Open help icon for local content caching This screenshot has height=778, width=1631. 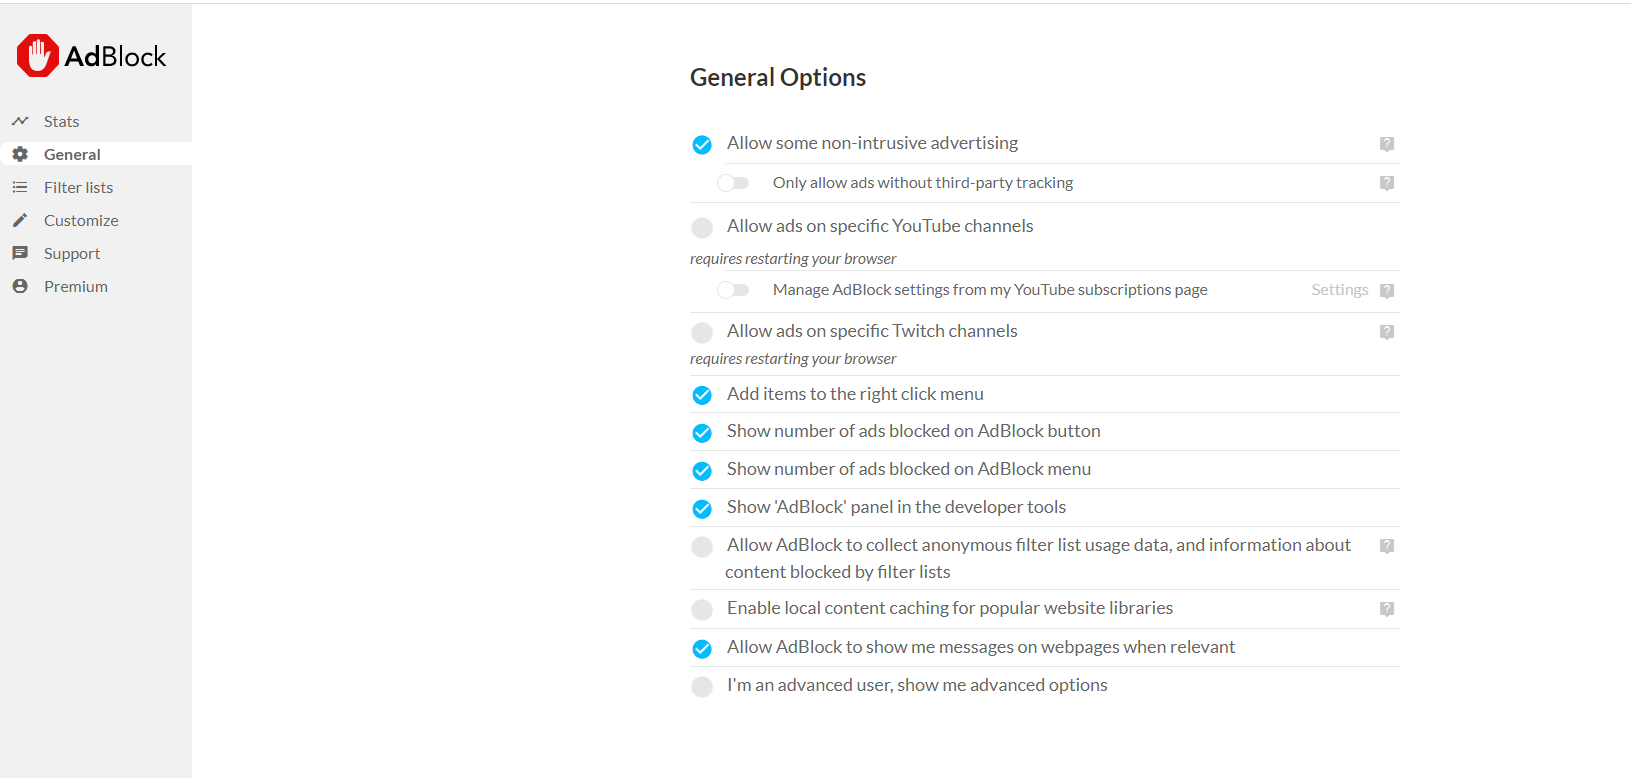coord(1387,609)
